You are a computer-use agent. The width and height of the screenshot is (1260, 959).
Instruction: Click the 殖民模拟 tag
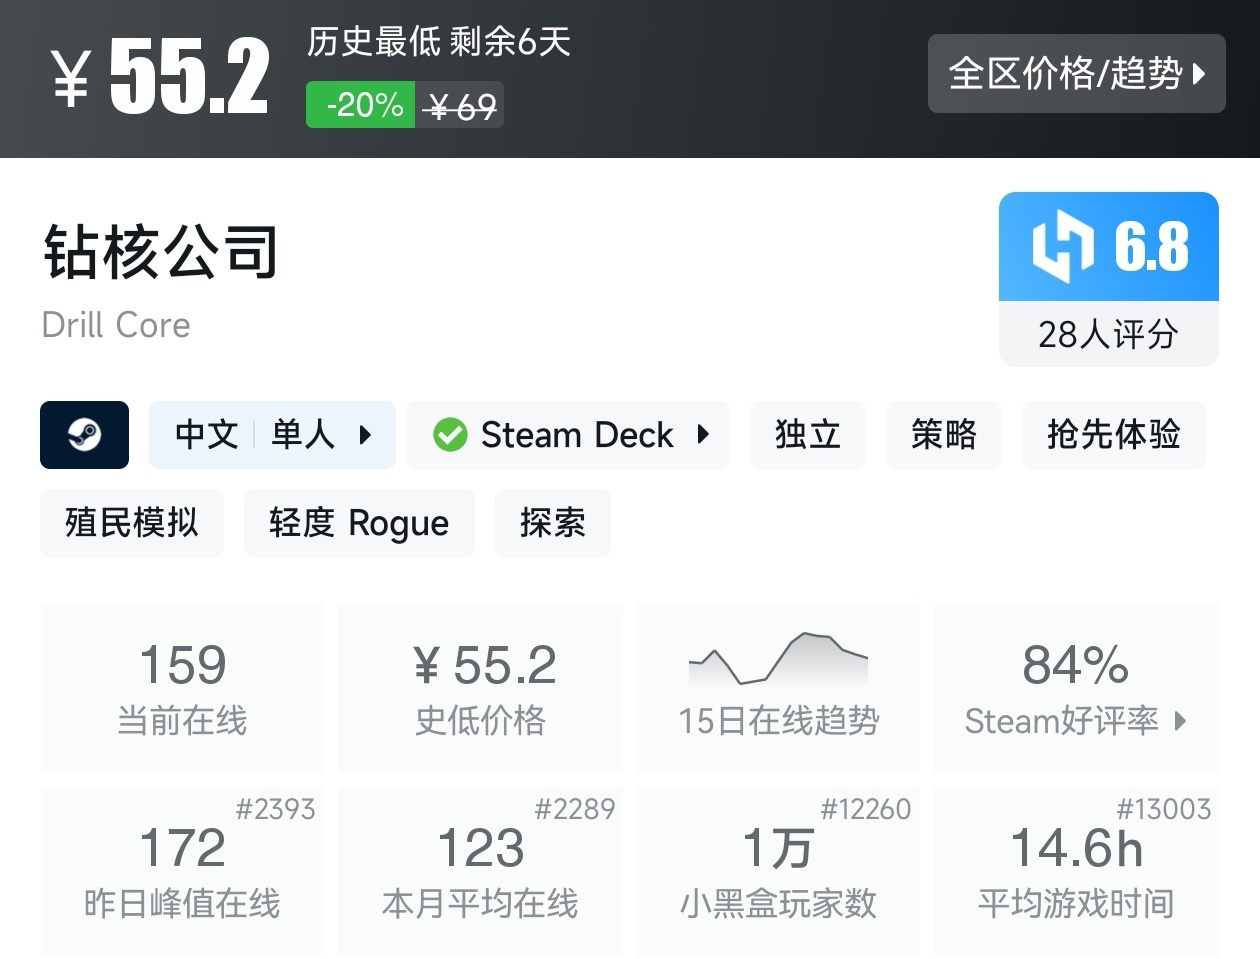coord(131,522)
